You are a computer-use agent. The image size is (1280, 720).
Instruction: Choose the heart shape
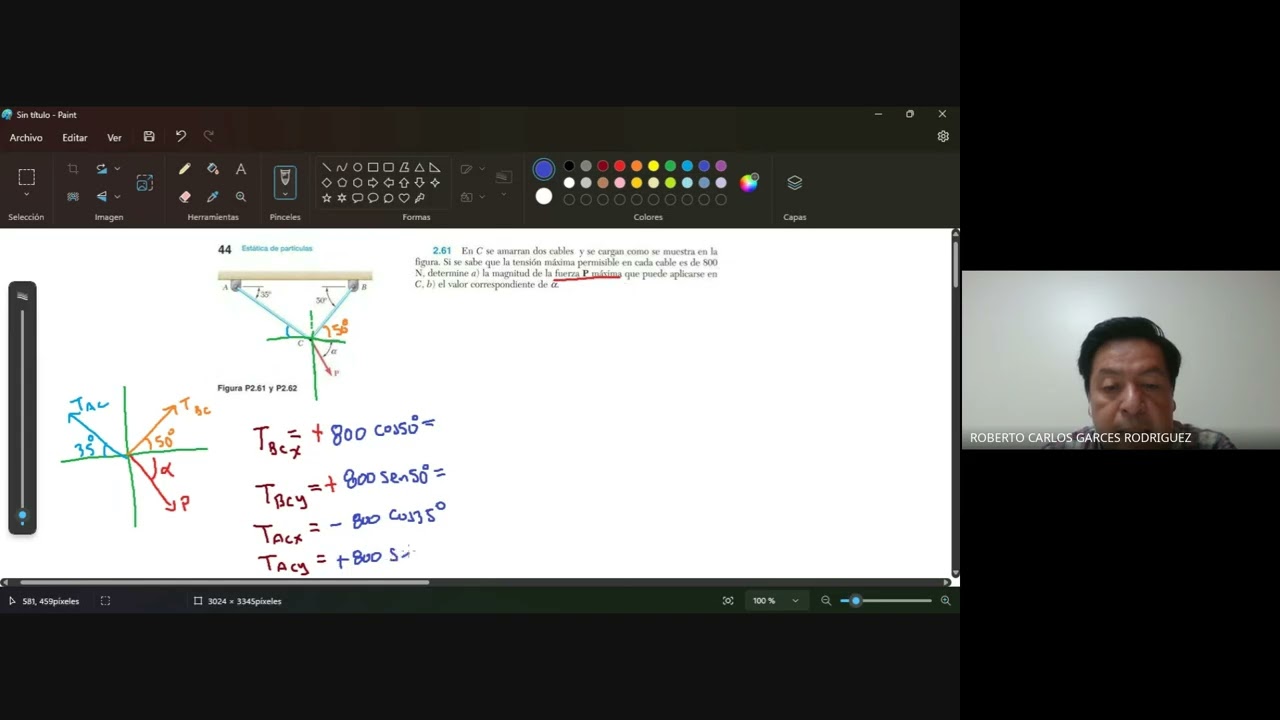pos(404,198)
